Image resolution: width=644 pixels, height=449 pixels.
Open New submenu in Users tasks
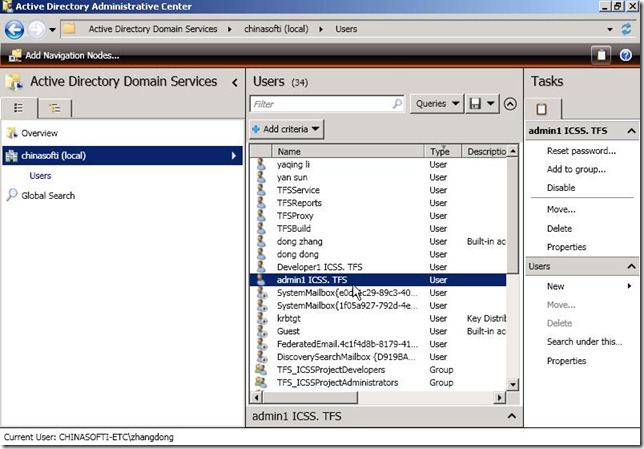tap(589, 286)
